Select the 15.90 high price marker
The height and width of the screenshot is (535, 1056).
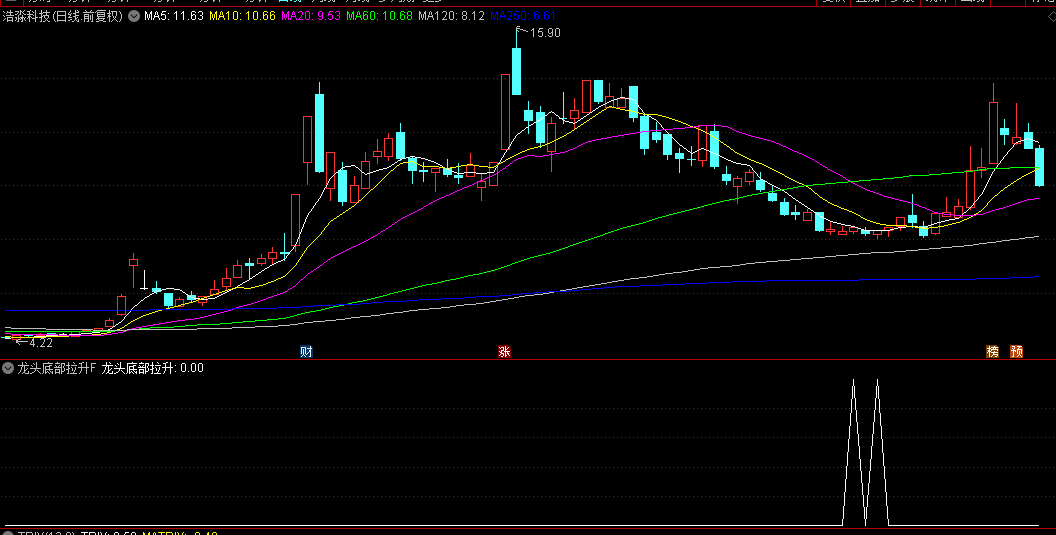point(545,32)
